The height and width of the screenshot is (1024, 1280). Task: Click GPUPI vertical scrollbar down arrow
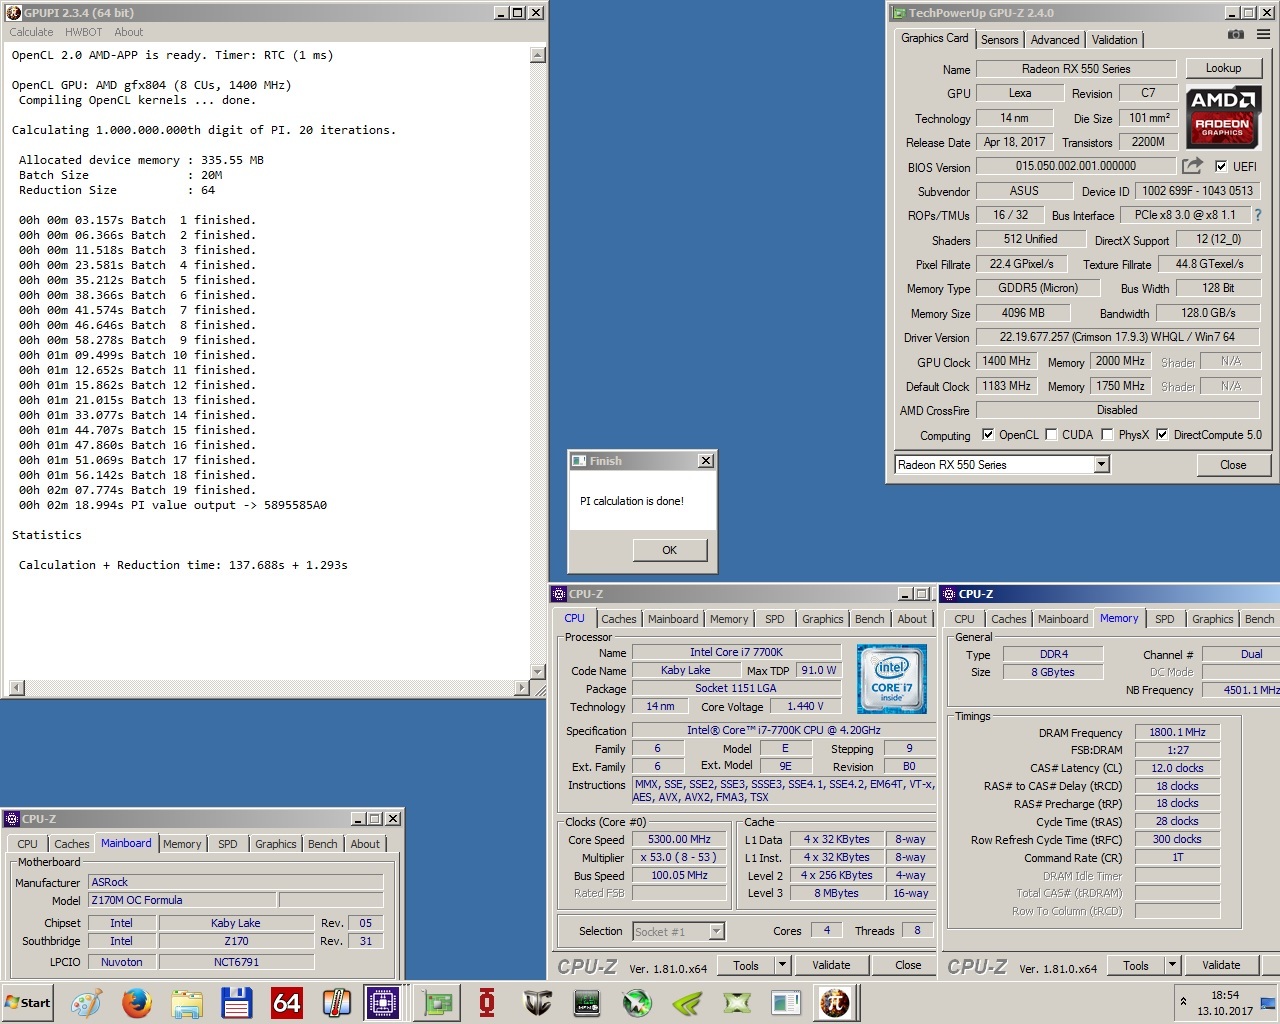(x=537, y=671)
